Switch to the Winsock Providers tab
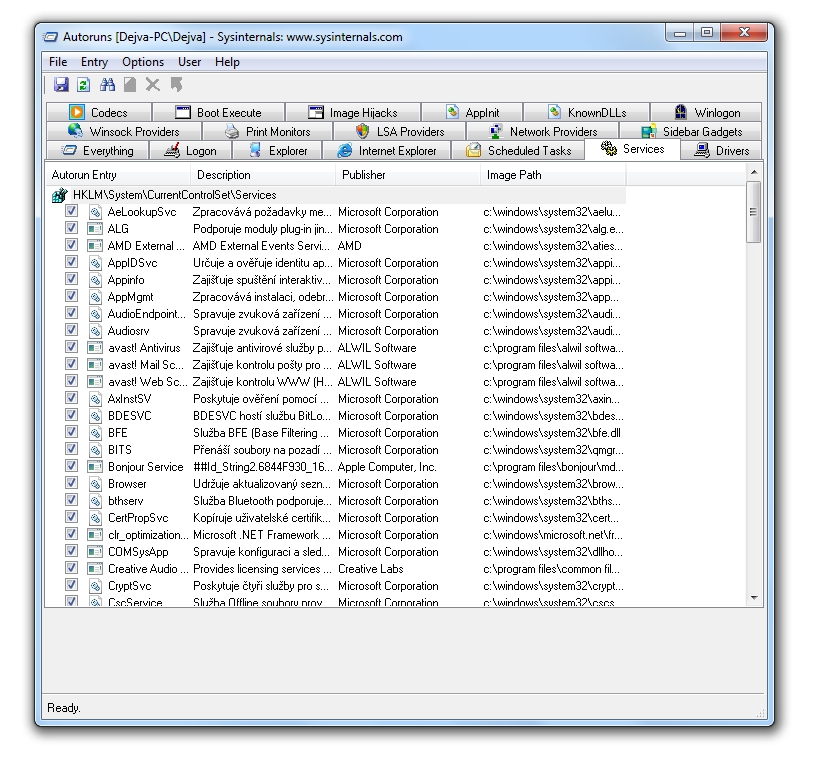This screenshot has width=824, height=767. [x=124, y=131]
